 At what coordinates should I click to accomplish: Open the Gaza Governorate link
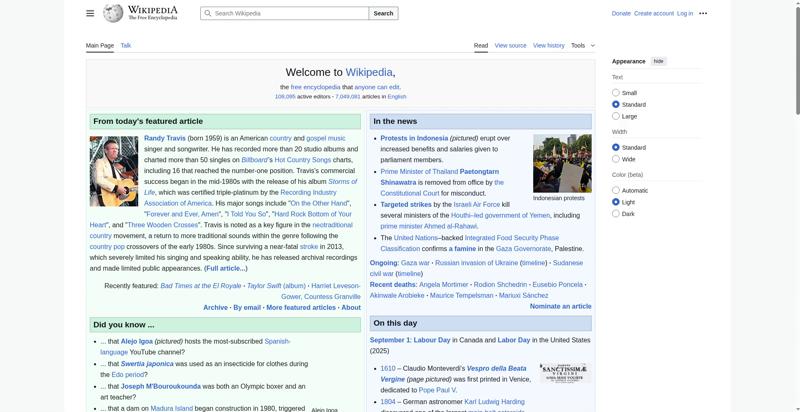coord(523,249)
